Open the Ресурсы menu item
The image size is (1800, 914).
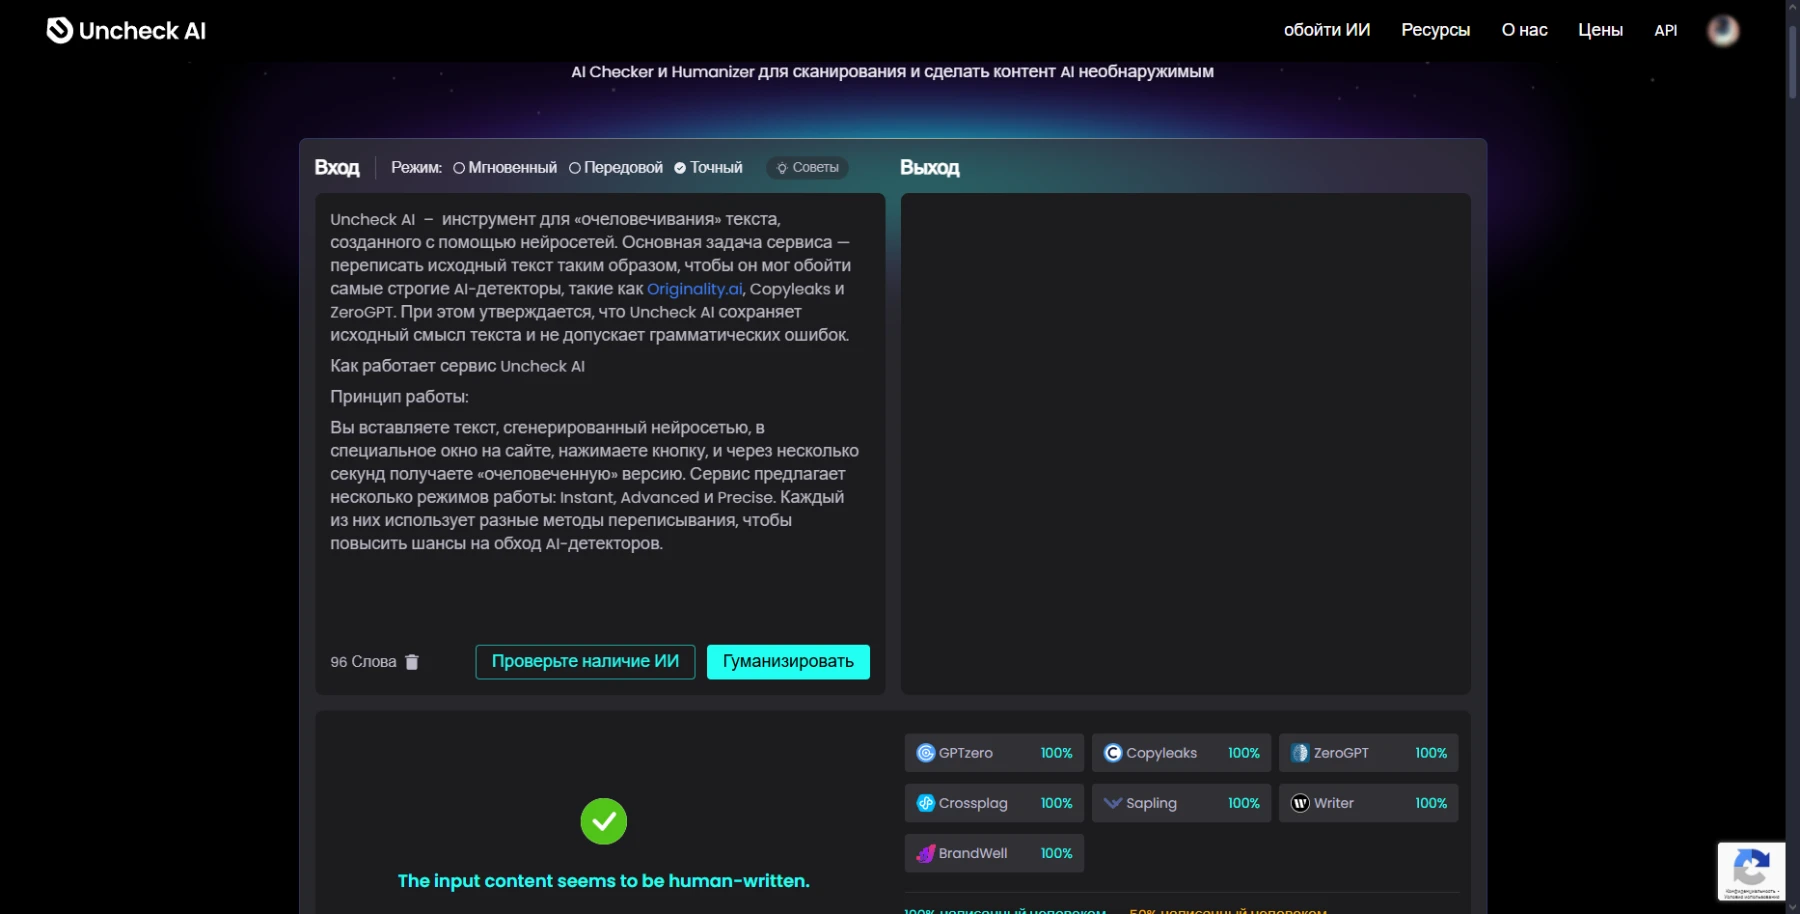tap(1435, 29)
